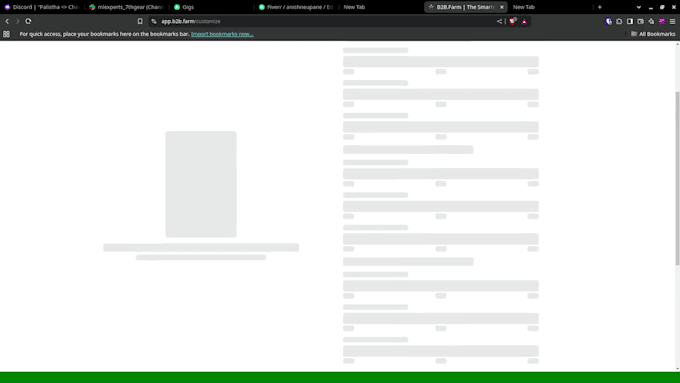680x383 pixels.
Task: Restore the browser window size
Action: tap(662, 7)
